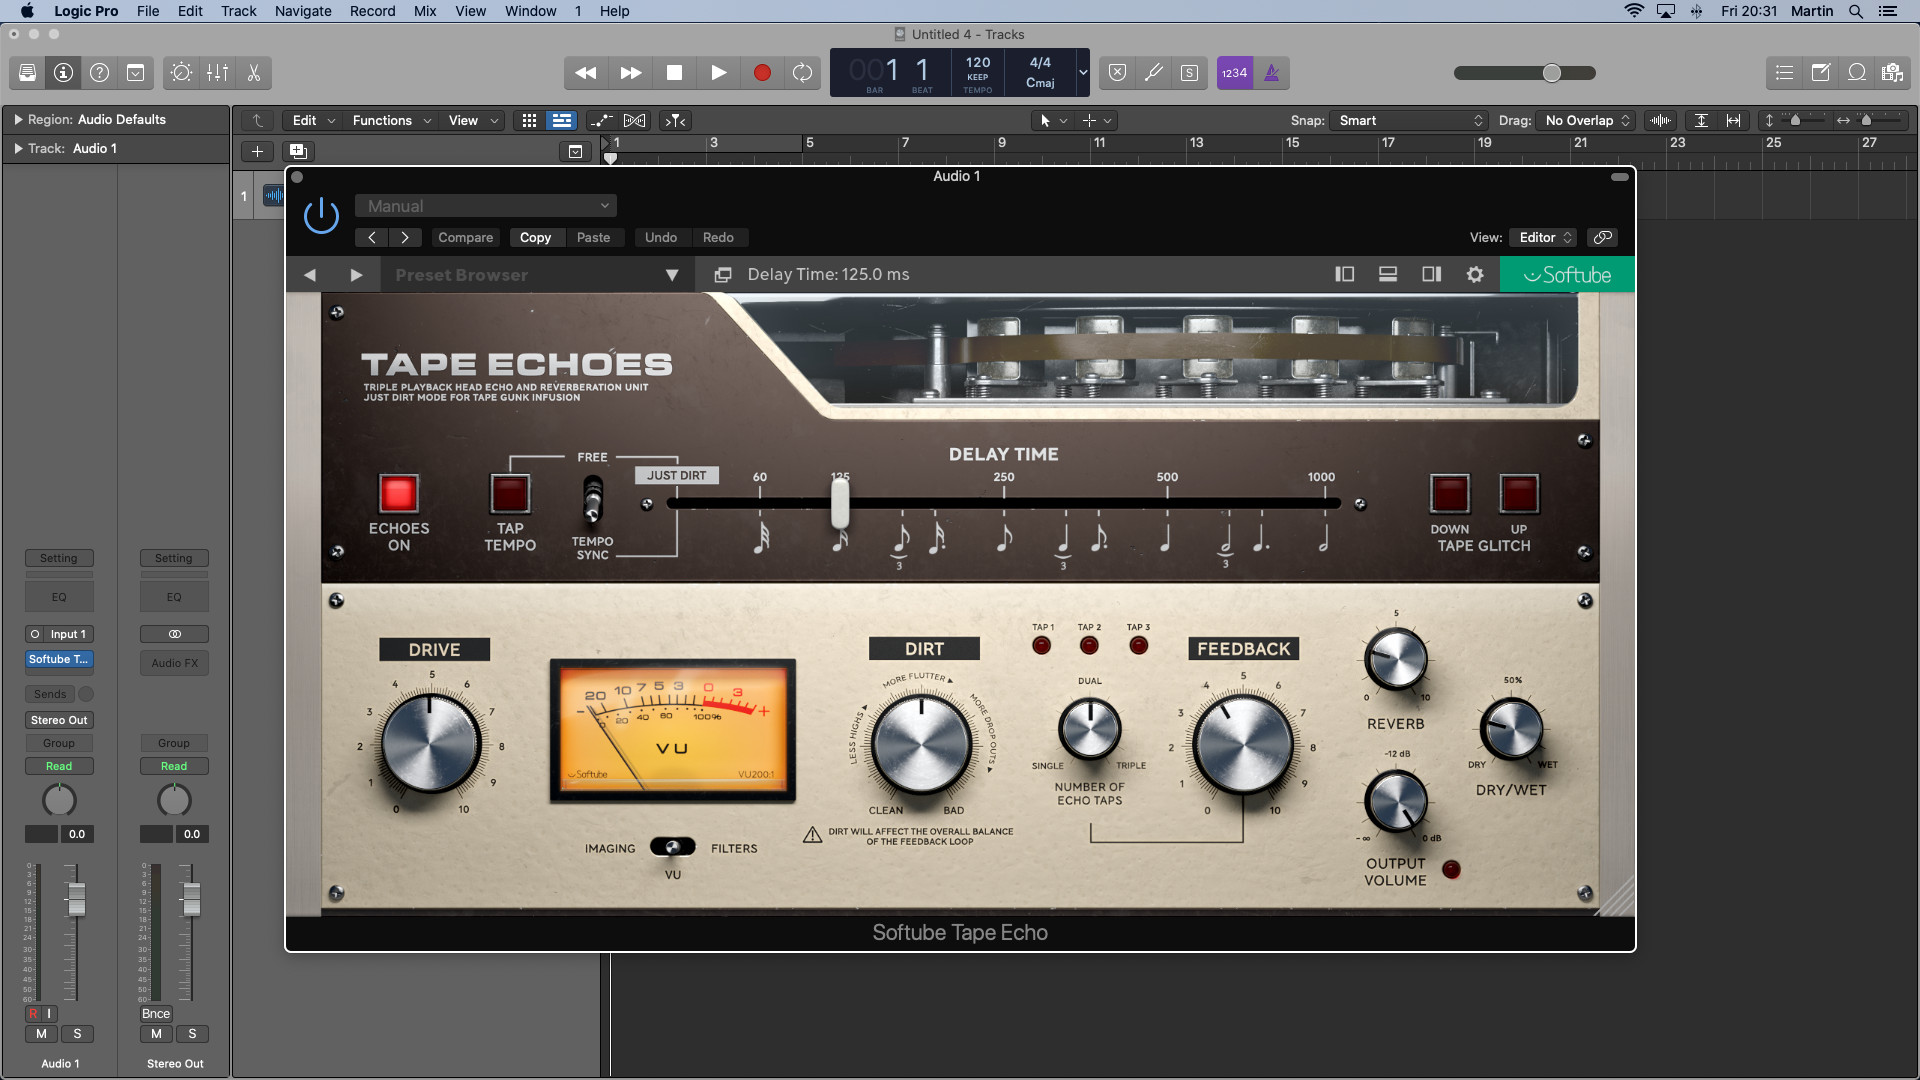Open the Window menu
Screen dimensions: 1920x1080
530,11
